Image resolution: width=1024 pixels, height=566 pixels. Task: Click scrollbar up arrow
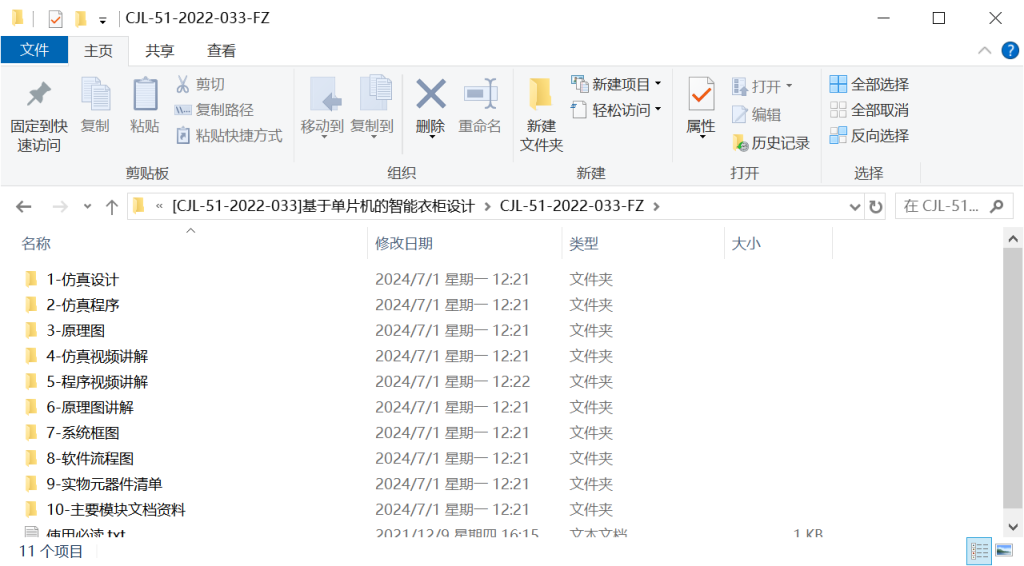point(1013,239)
